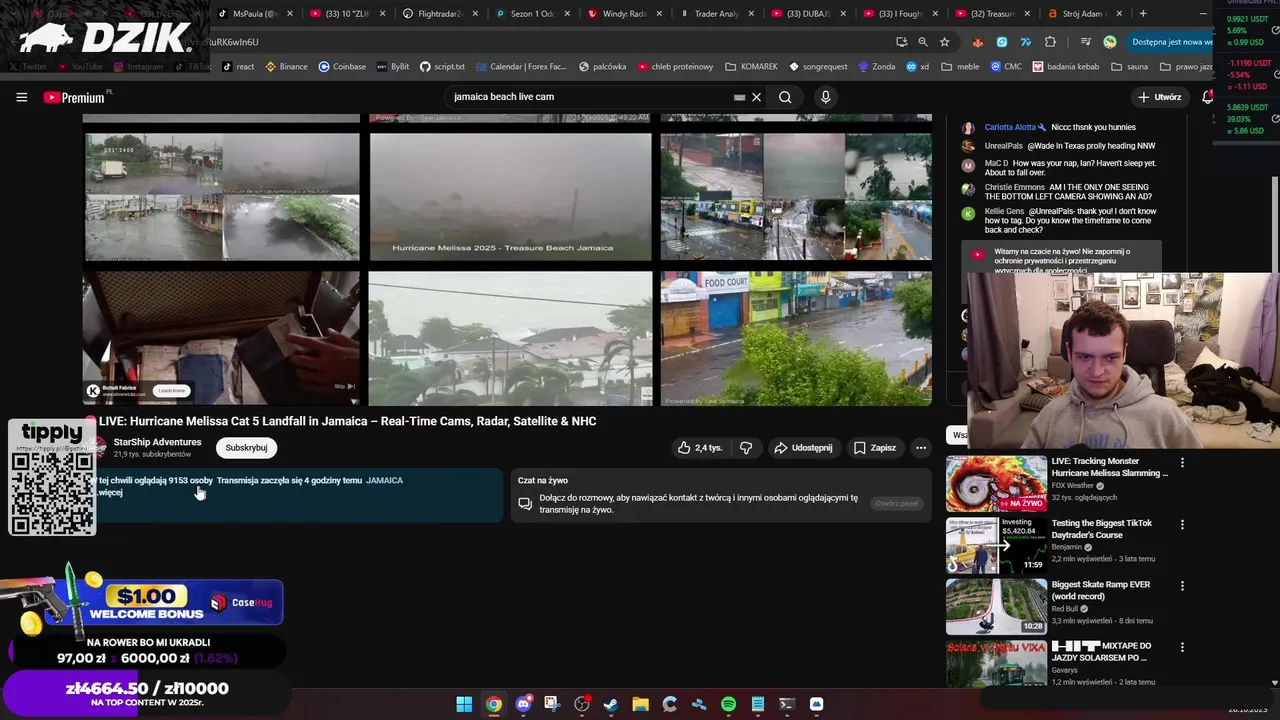The image size is (1280, 720).
Task: Open OBS Studio from the taskbar
Action: pos(582,704)
